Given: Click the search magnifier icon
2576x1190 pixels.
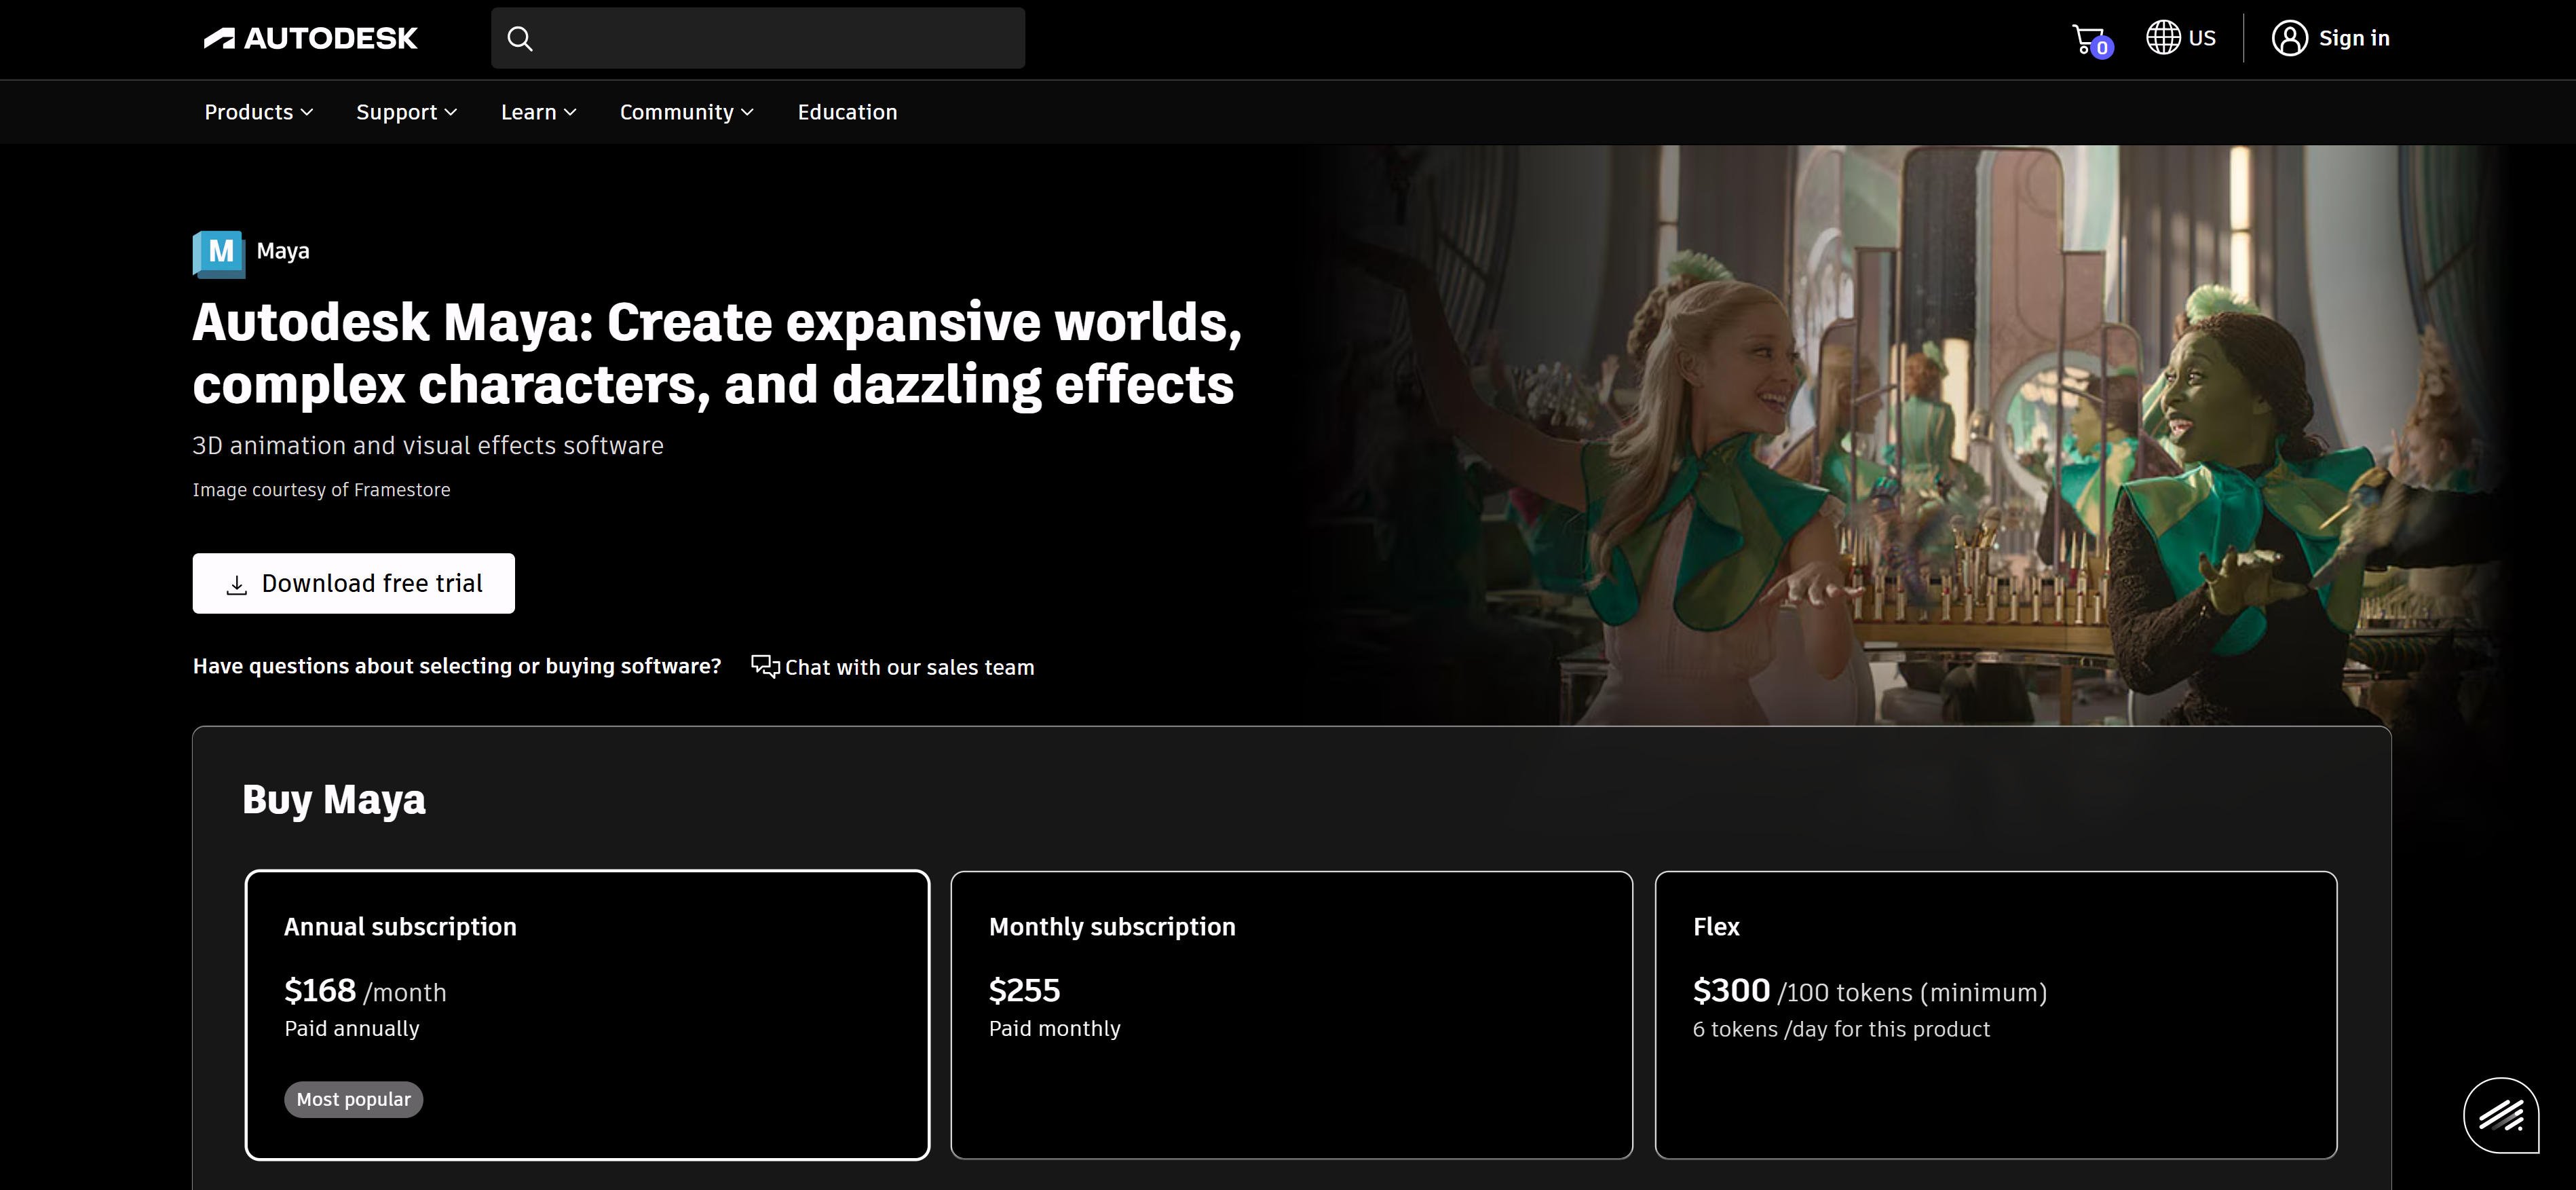Looking at the screenshot, I should pyautogui.click(x=519, y=38).
